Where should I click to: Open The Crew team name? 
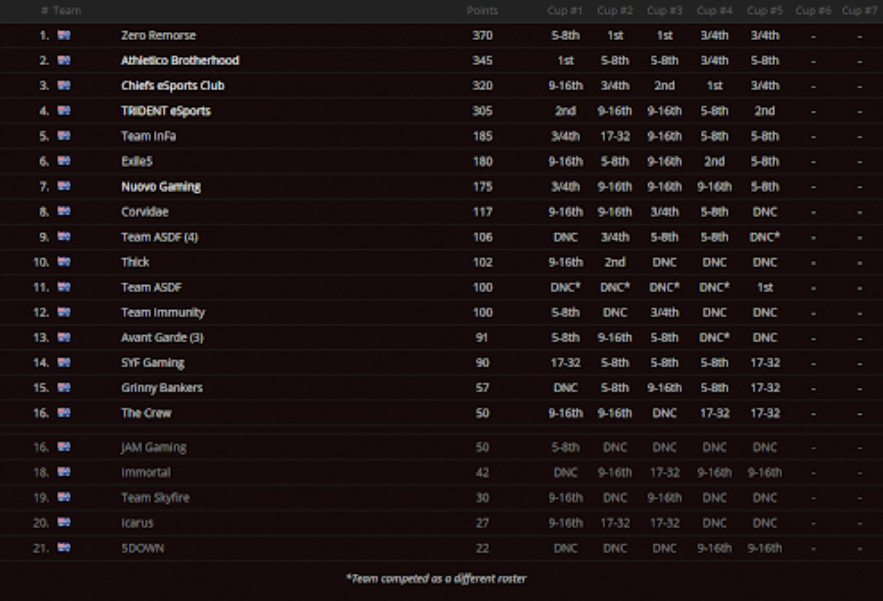pyautogui.click(x=146, y=413)
